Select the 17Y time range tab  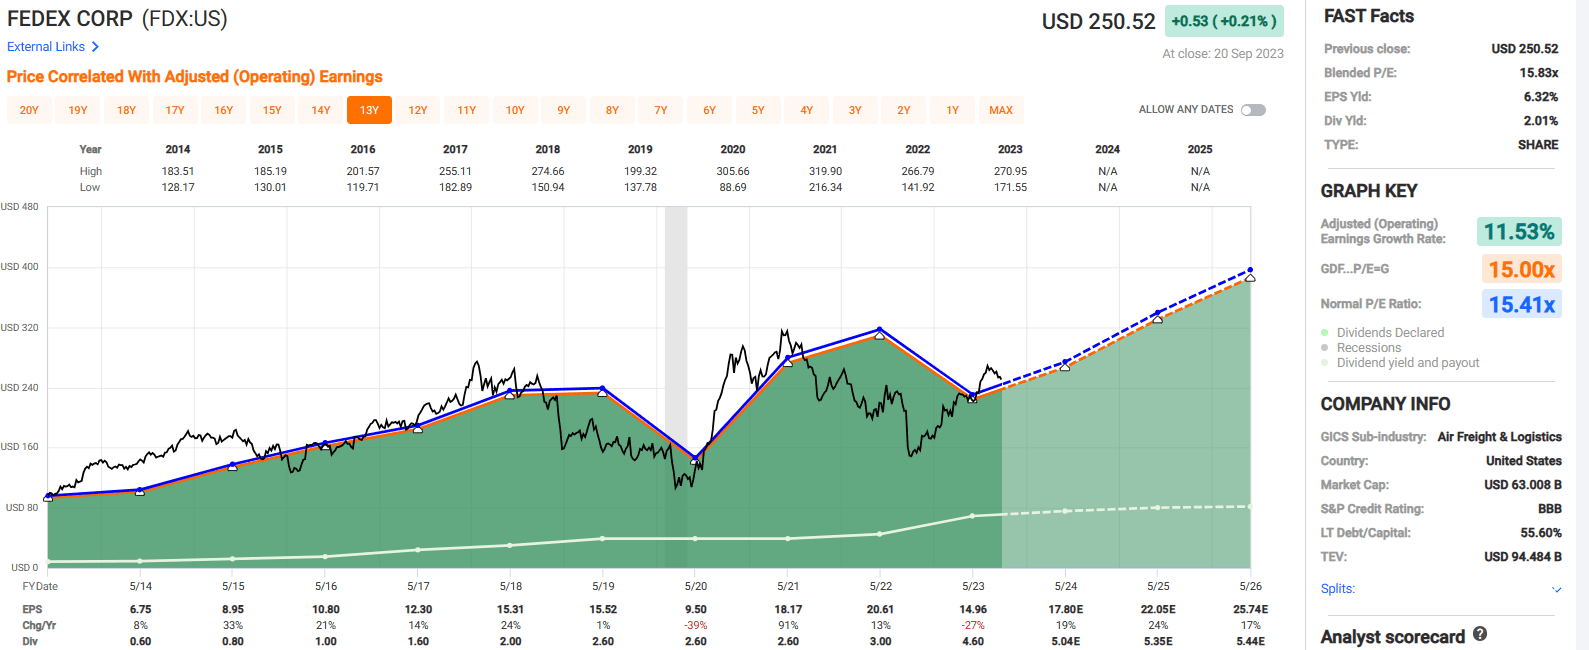point(175,110)
